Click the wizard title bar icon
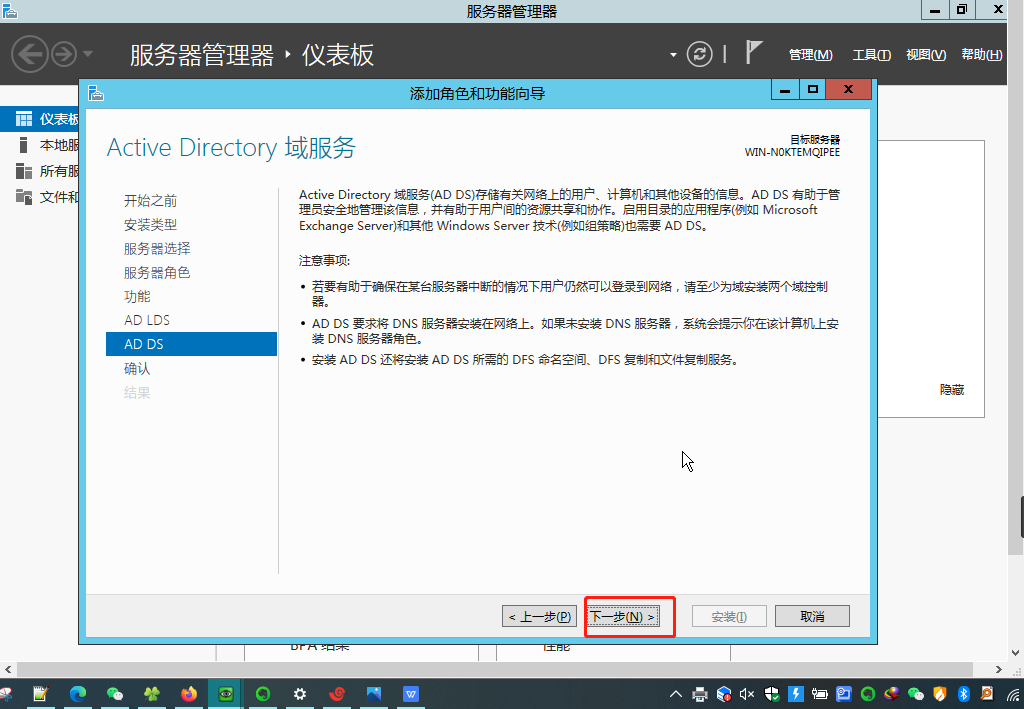Viewport: 1024px width, 709px height. tap(96, 93)
